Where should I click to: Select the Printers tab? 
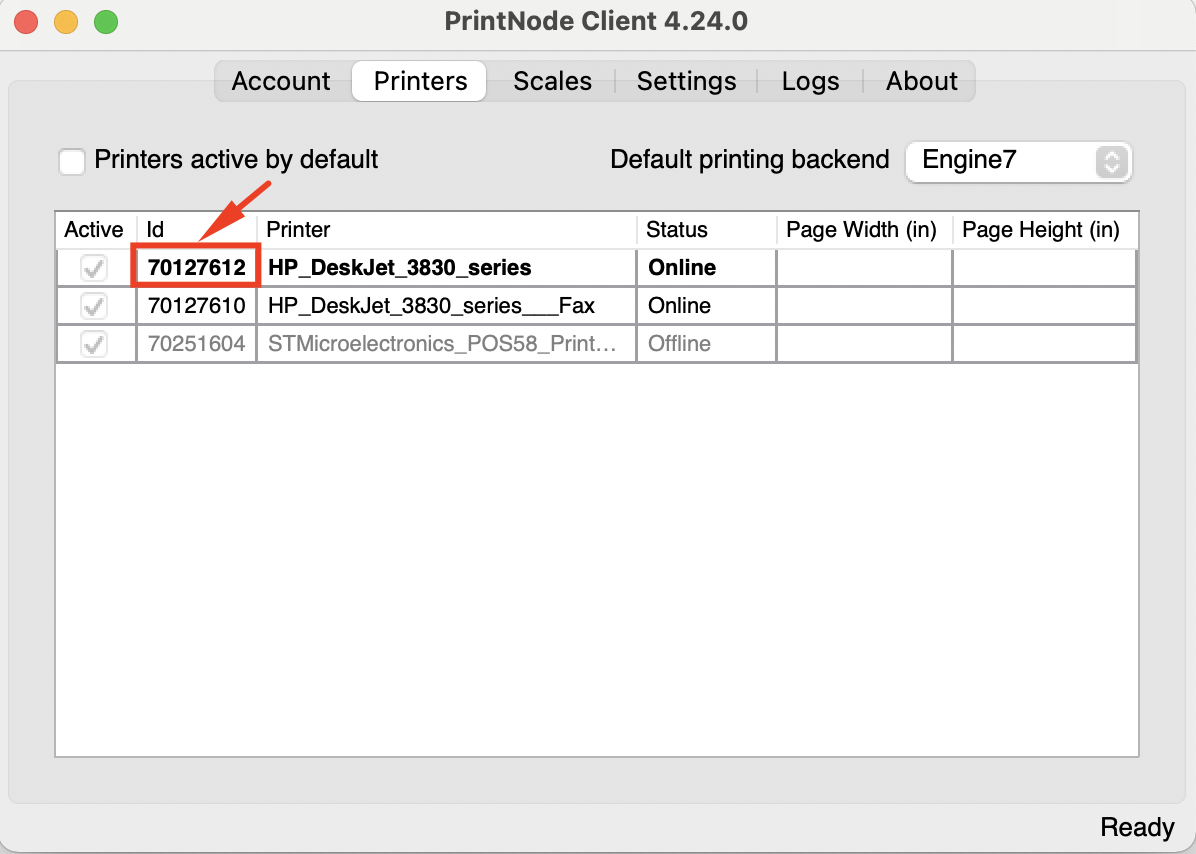coord(420,81)
